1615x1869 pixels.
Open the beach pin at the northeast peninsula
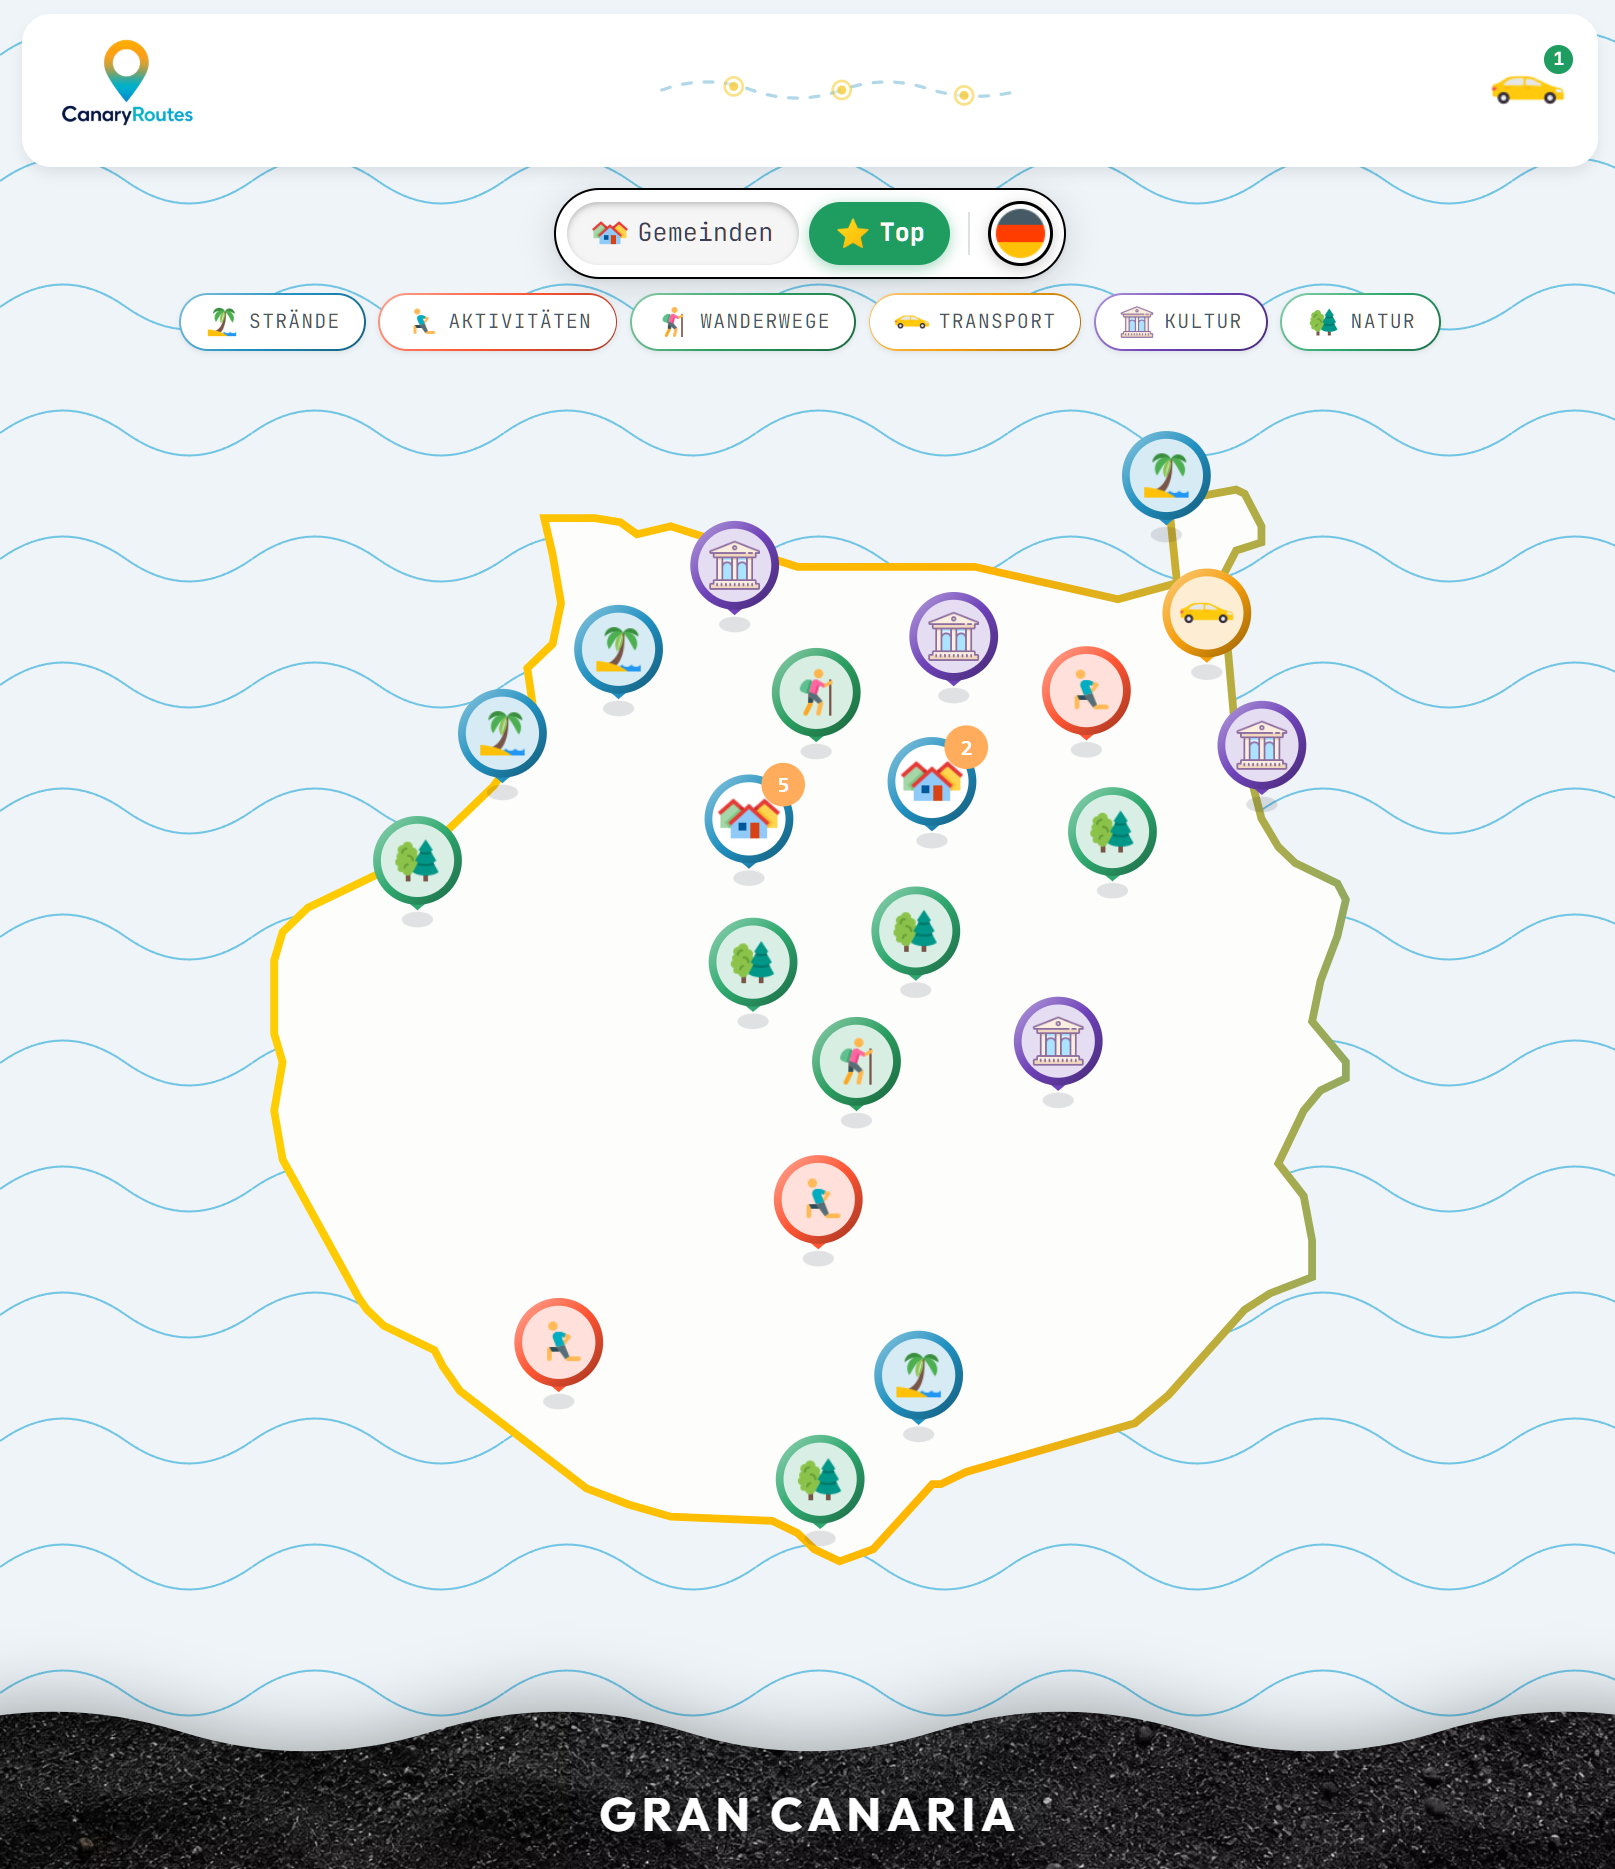tap(1166, 476)
